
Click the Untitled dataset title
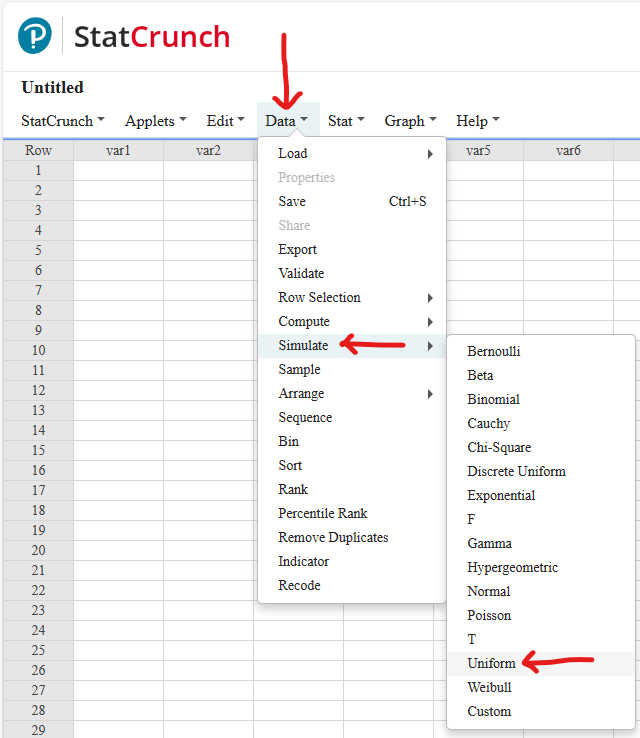(x=52, y=88)
